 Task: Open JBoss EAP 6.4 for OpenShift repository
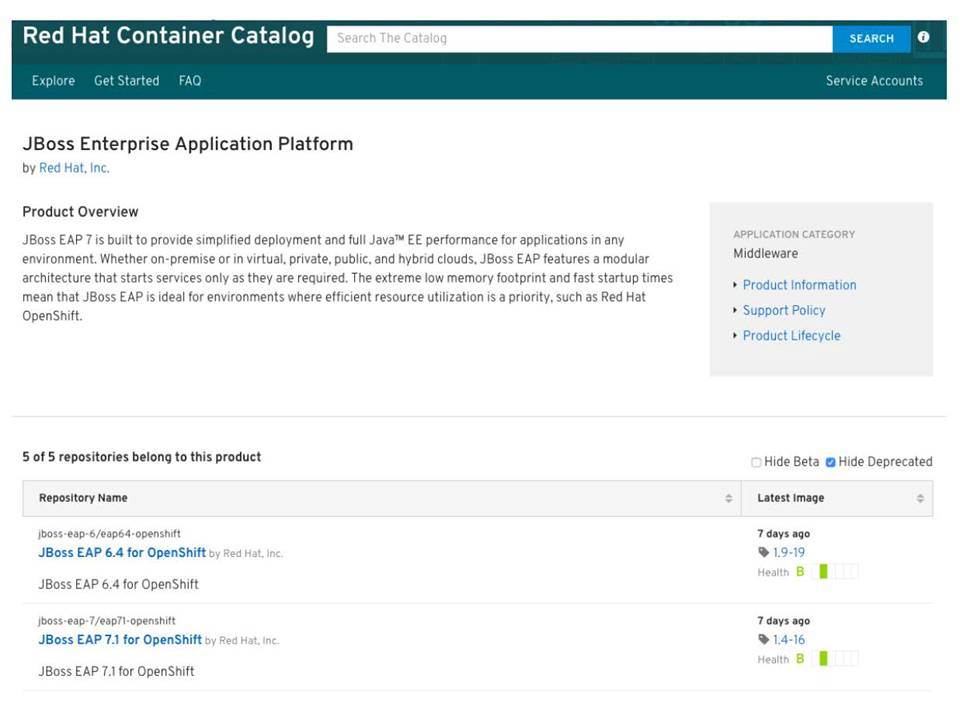tap(122, 552)
